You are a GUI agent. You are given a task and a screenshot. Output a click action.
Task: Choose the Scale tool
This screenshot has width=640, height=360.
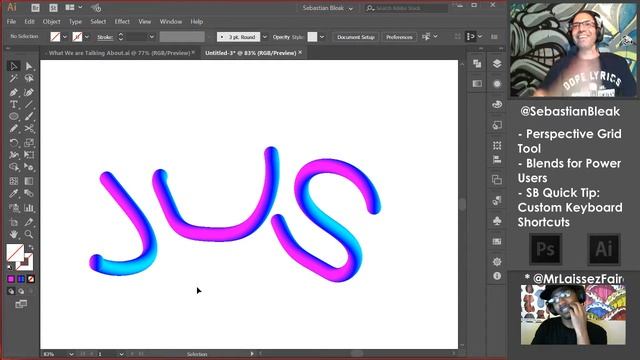coord(29,142)
